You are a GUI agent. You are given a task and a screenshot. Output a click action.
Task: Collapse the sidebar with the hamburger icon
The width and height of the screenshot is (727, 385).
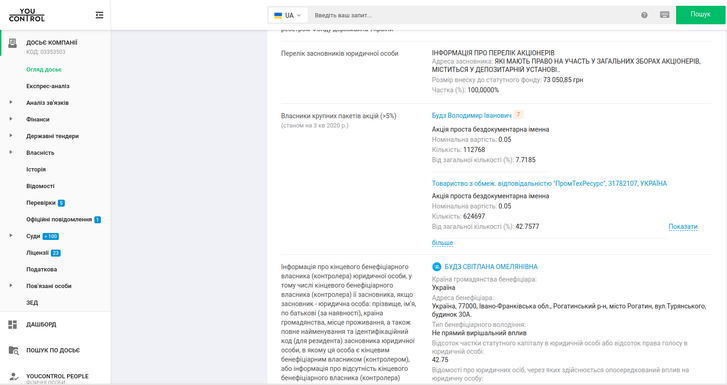99,15
